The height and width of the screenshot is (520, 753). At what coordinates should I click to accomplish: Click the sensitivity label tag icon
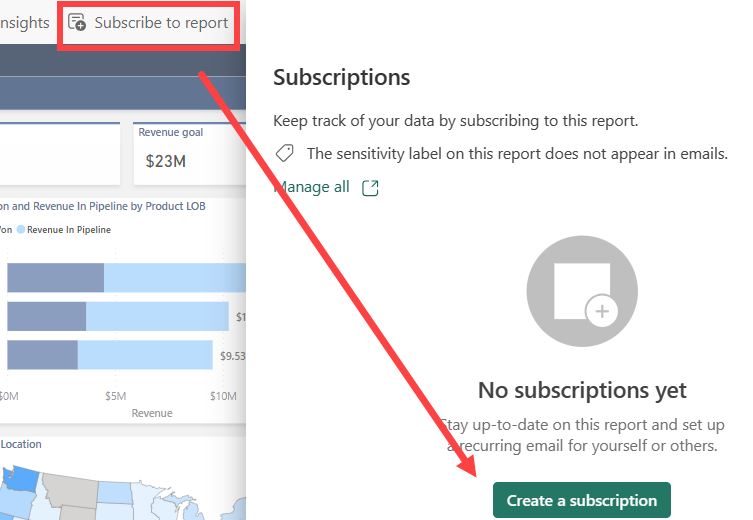pos(284,154)
